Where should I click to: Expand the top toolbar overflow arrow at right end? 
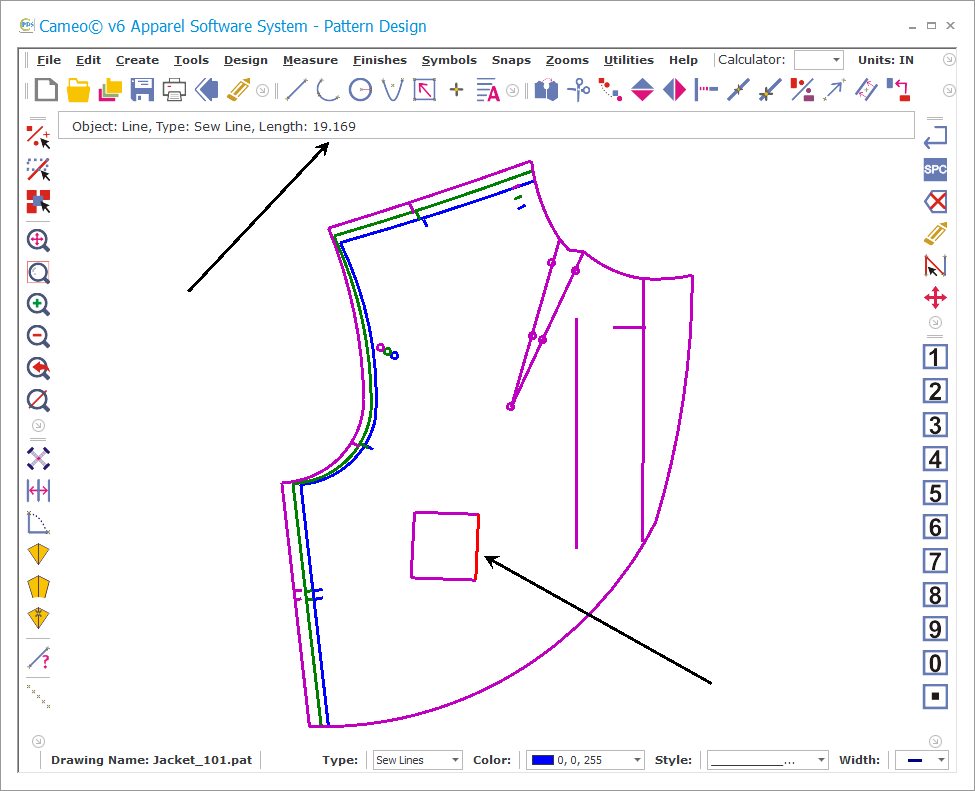point(949,90)
